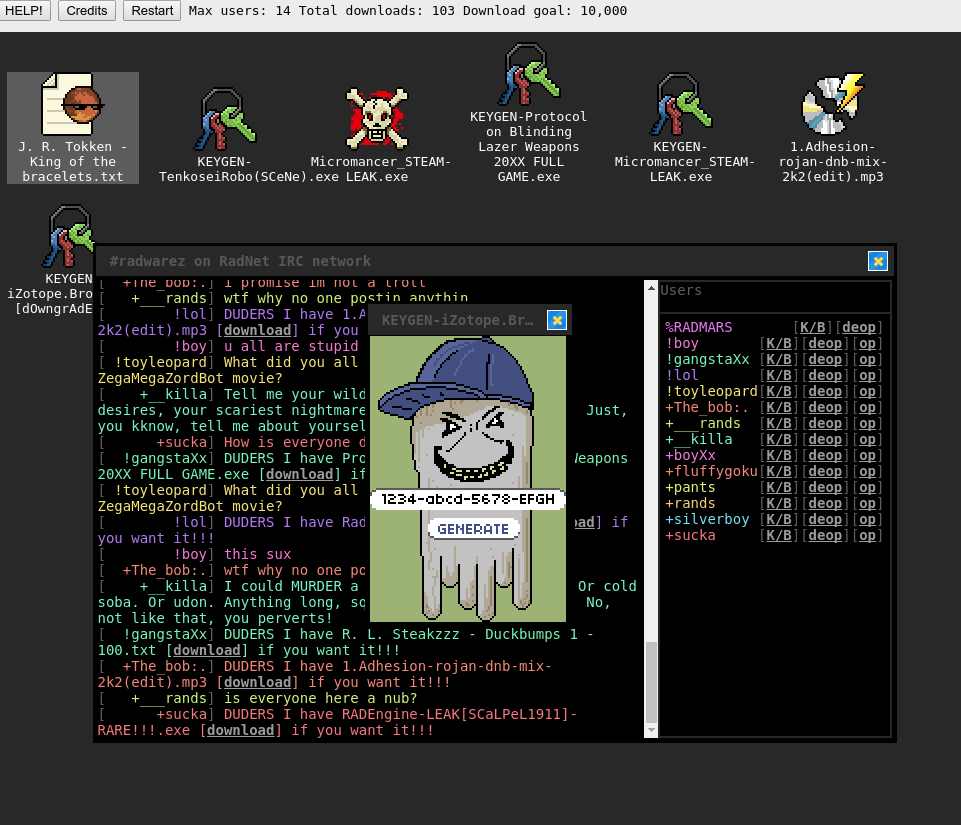The image size is (961, 825).
Task: Close the #radwarez IRC window
Action: pyautogui.click(x=878, y=261)
